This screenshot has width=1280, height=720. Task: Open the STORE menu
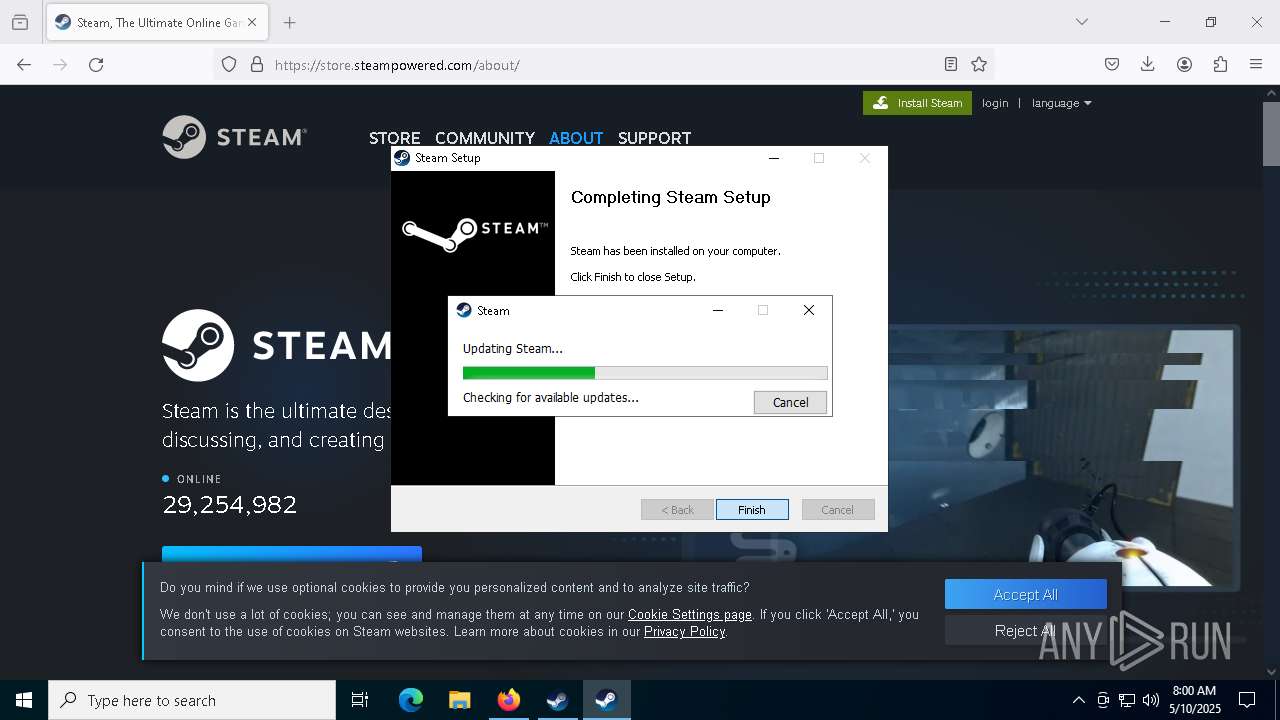pos(394,138)
